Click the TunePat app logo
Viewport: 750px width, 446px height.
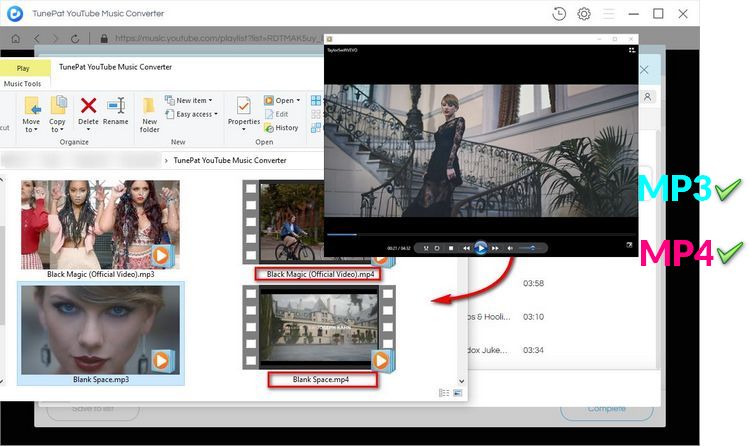pyautogui.click(x=15, y=13)
